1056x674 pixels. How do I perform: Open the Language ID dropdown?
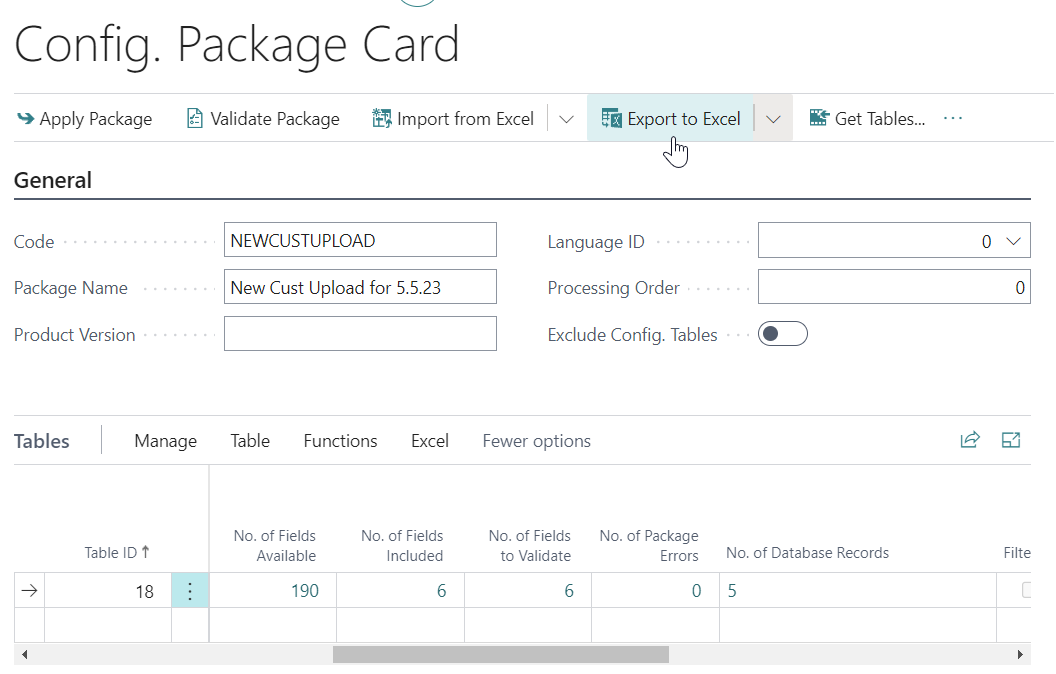coord(1013,241)
